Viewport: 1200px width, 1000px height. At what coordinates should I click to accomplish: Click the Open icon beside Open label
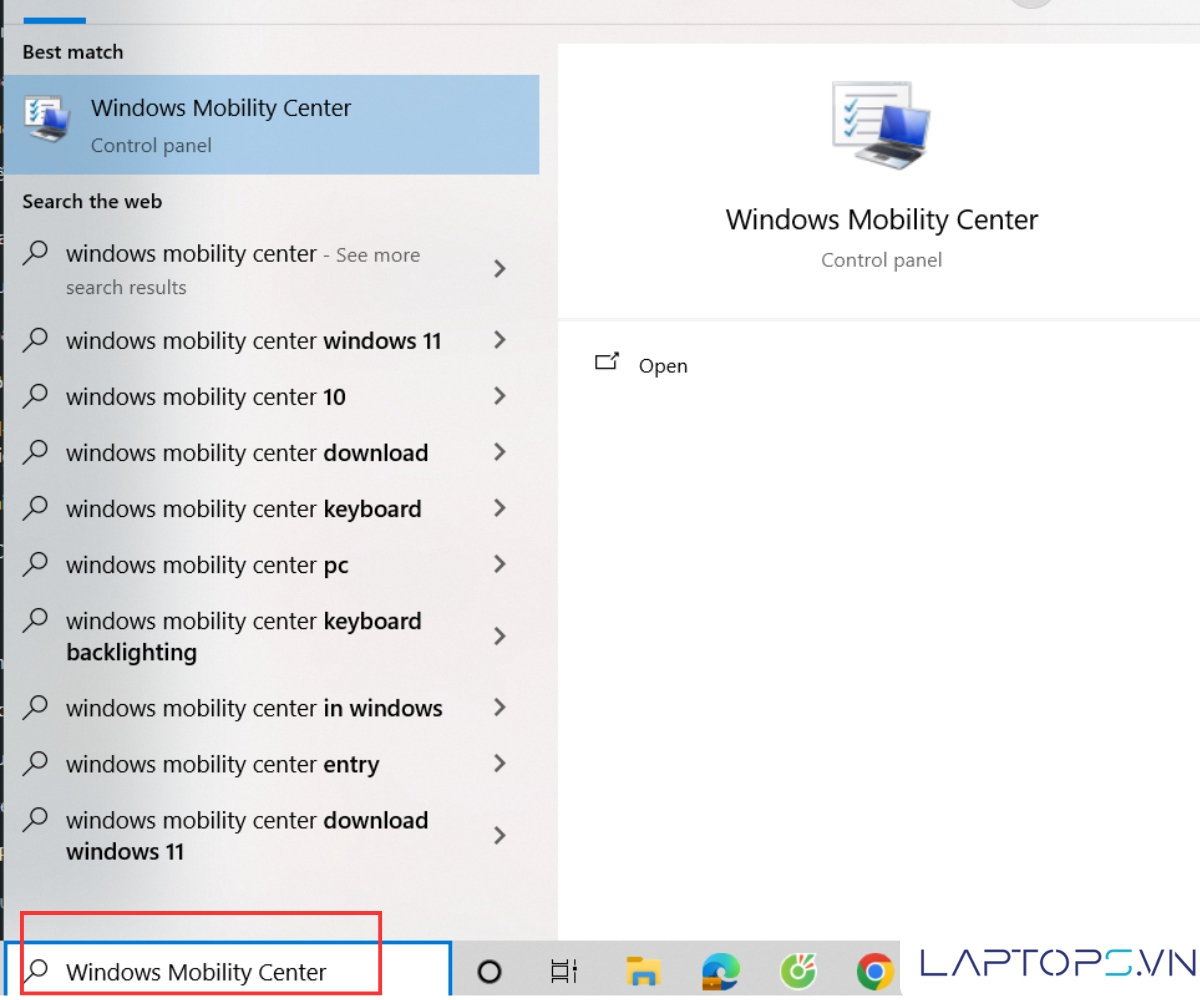tap(607, 362)
